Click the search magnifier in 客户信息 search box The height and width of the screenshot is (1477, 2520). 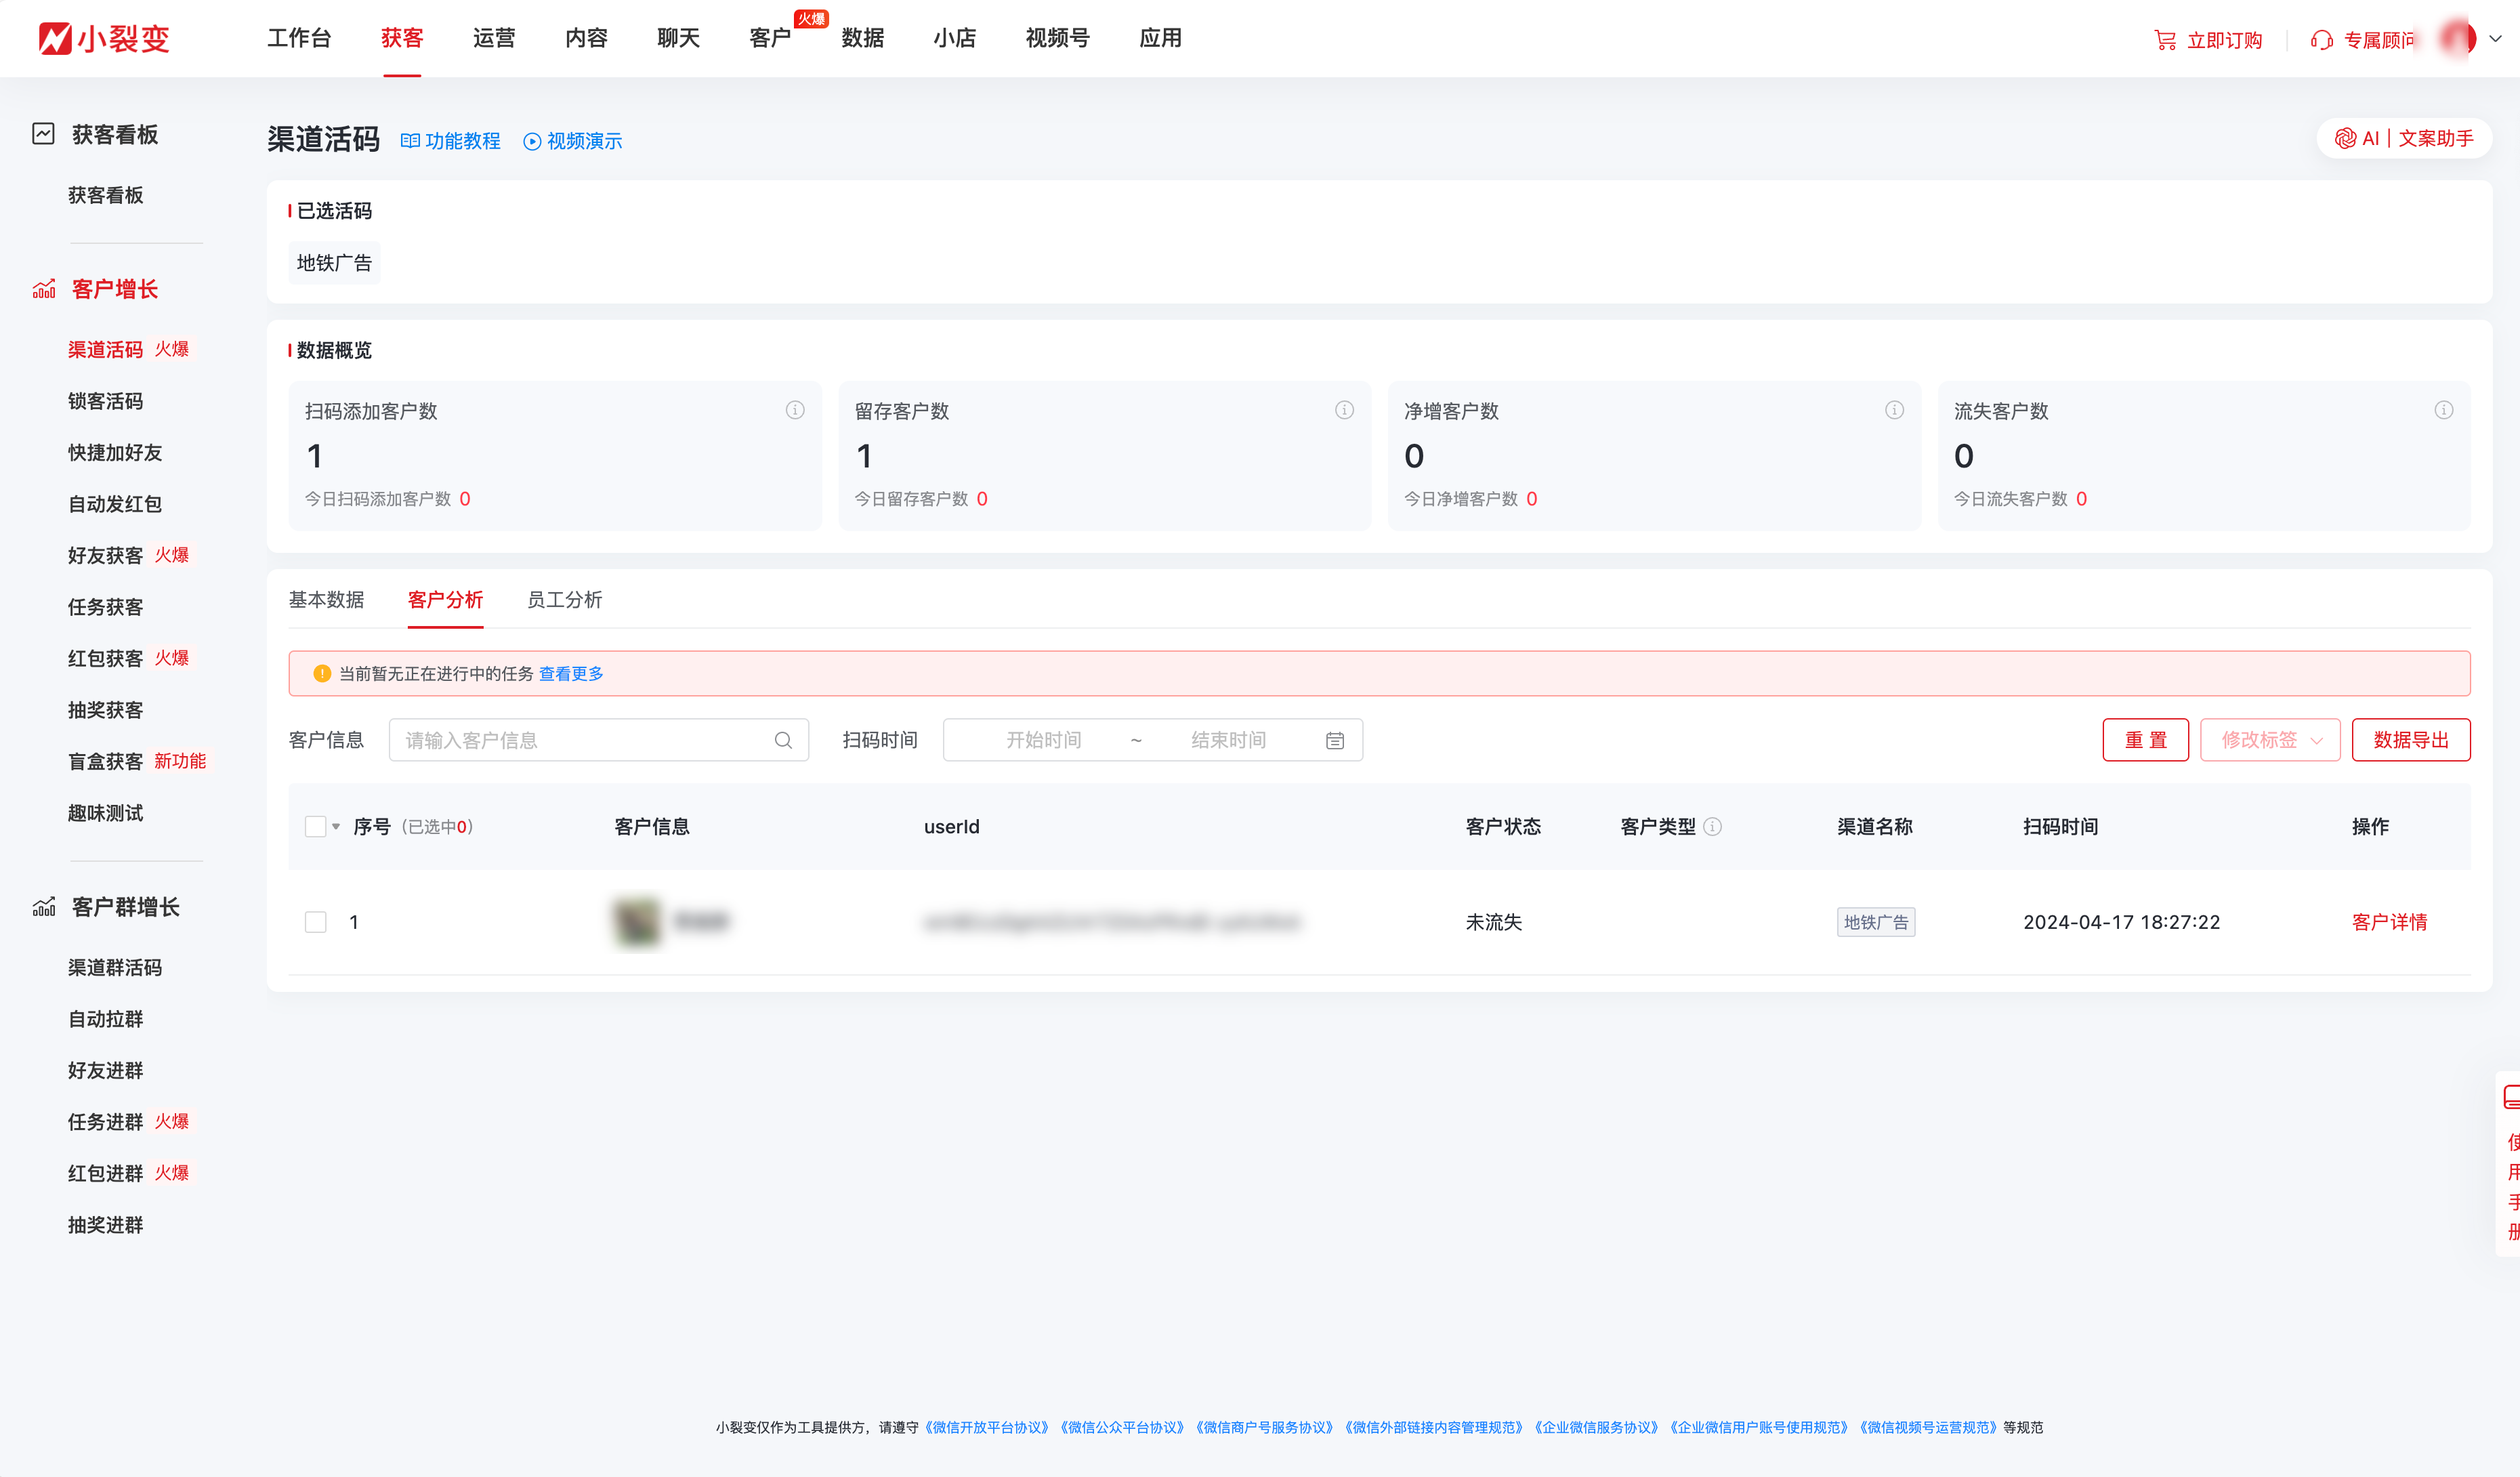[x=784, y=740]
